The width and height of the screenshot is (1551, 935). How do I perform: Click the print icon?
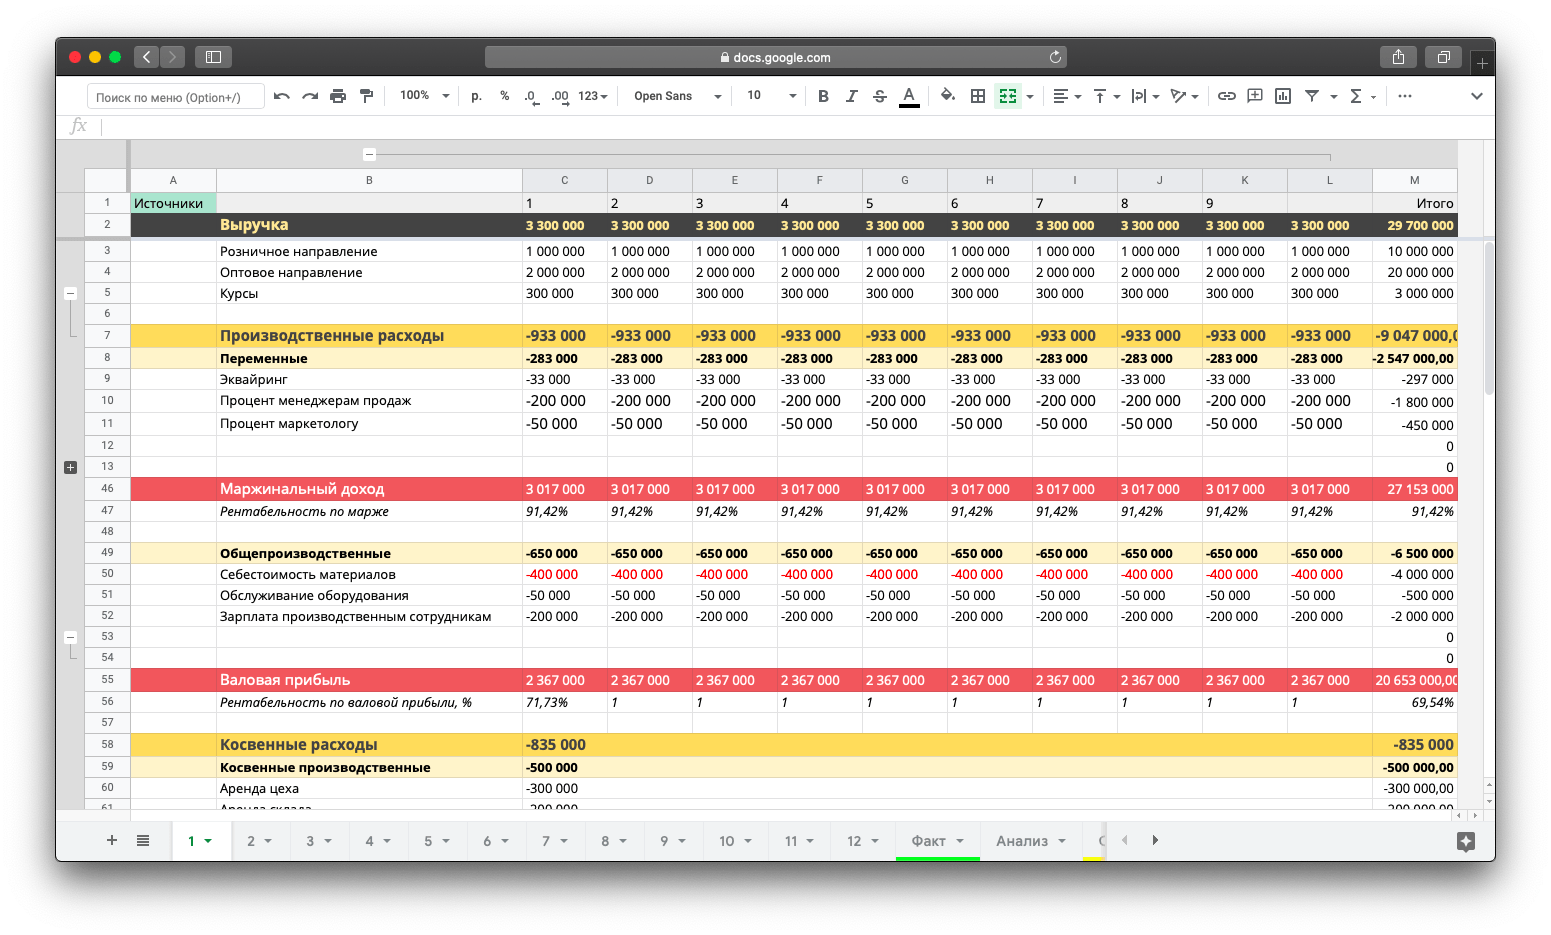[338, 96]
